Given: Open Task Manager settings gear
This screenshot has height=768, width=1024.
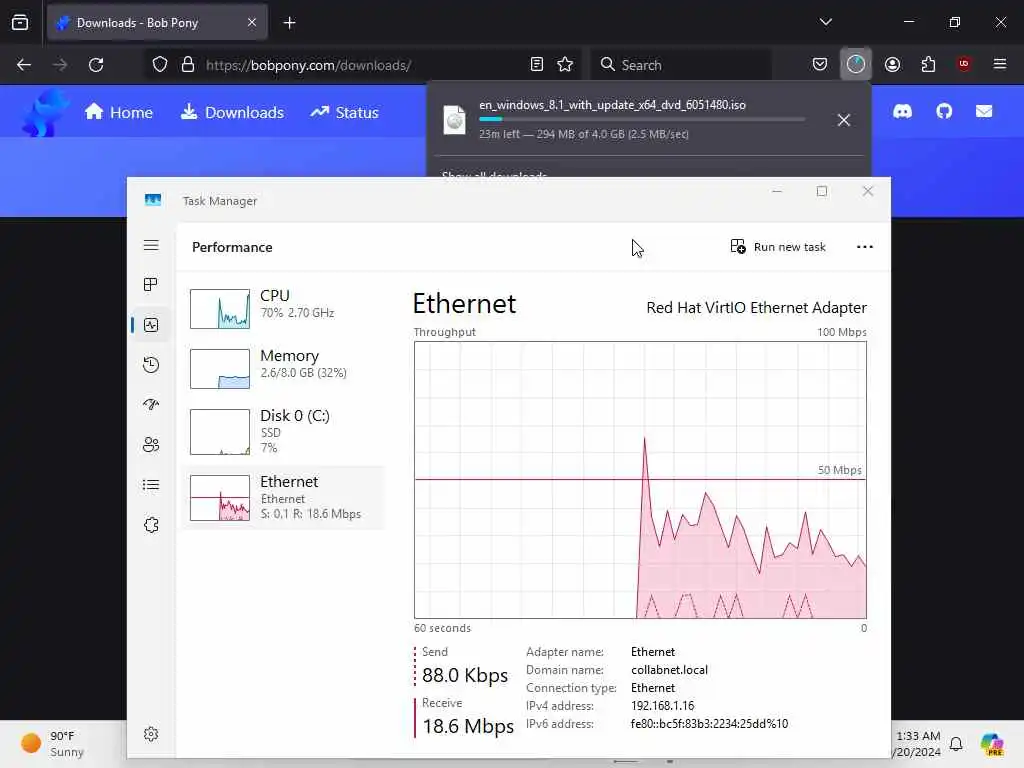Looking at the screenshot, I should click(x=151, y=734).
